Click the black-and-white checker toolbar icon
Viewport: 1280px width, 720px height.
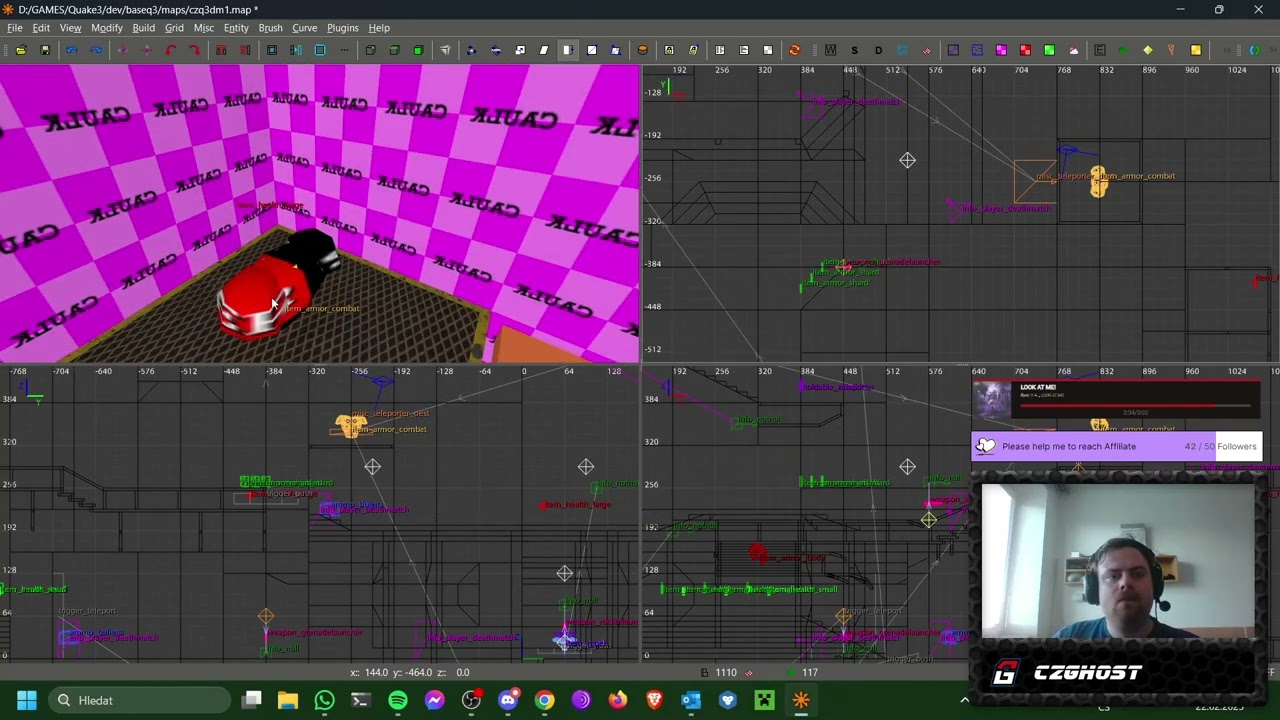(768, 50)
